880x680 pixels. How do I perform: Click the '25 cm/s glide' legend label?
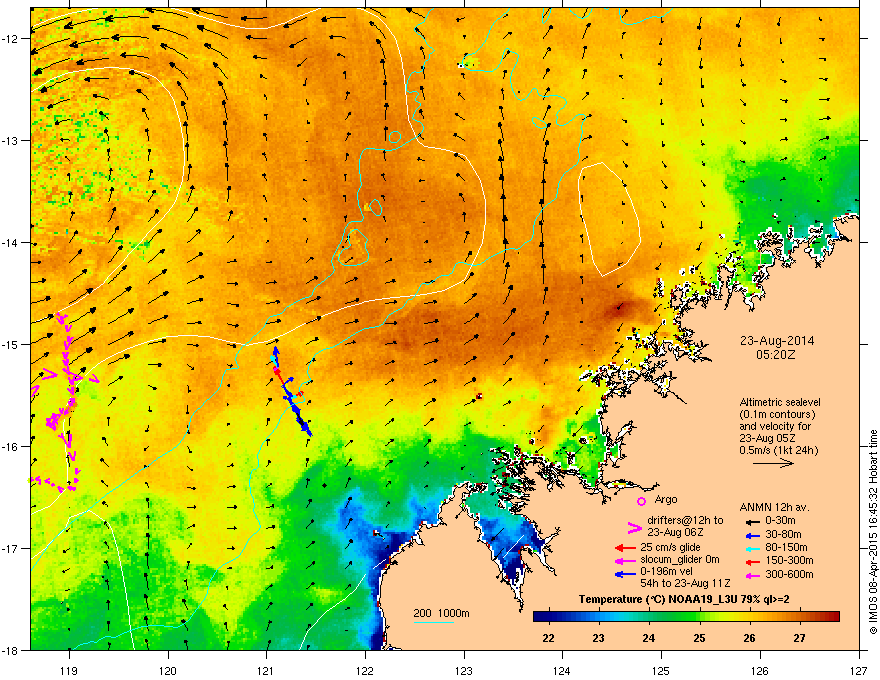point(670,547)
